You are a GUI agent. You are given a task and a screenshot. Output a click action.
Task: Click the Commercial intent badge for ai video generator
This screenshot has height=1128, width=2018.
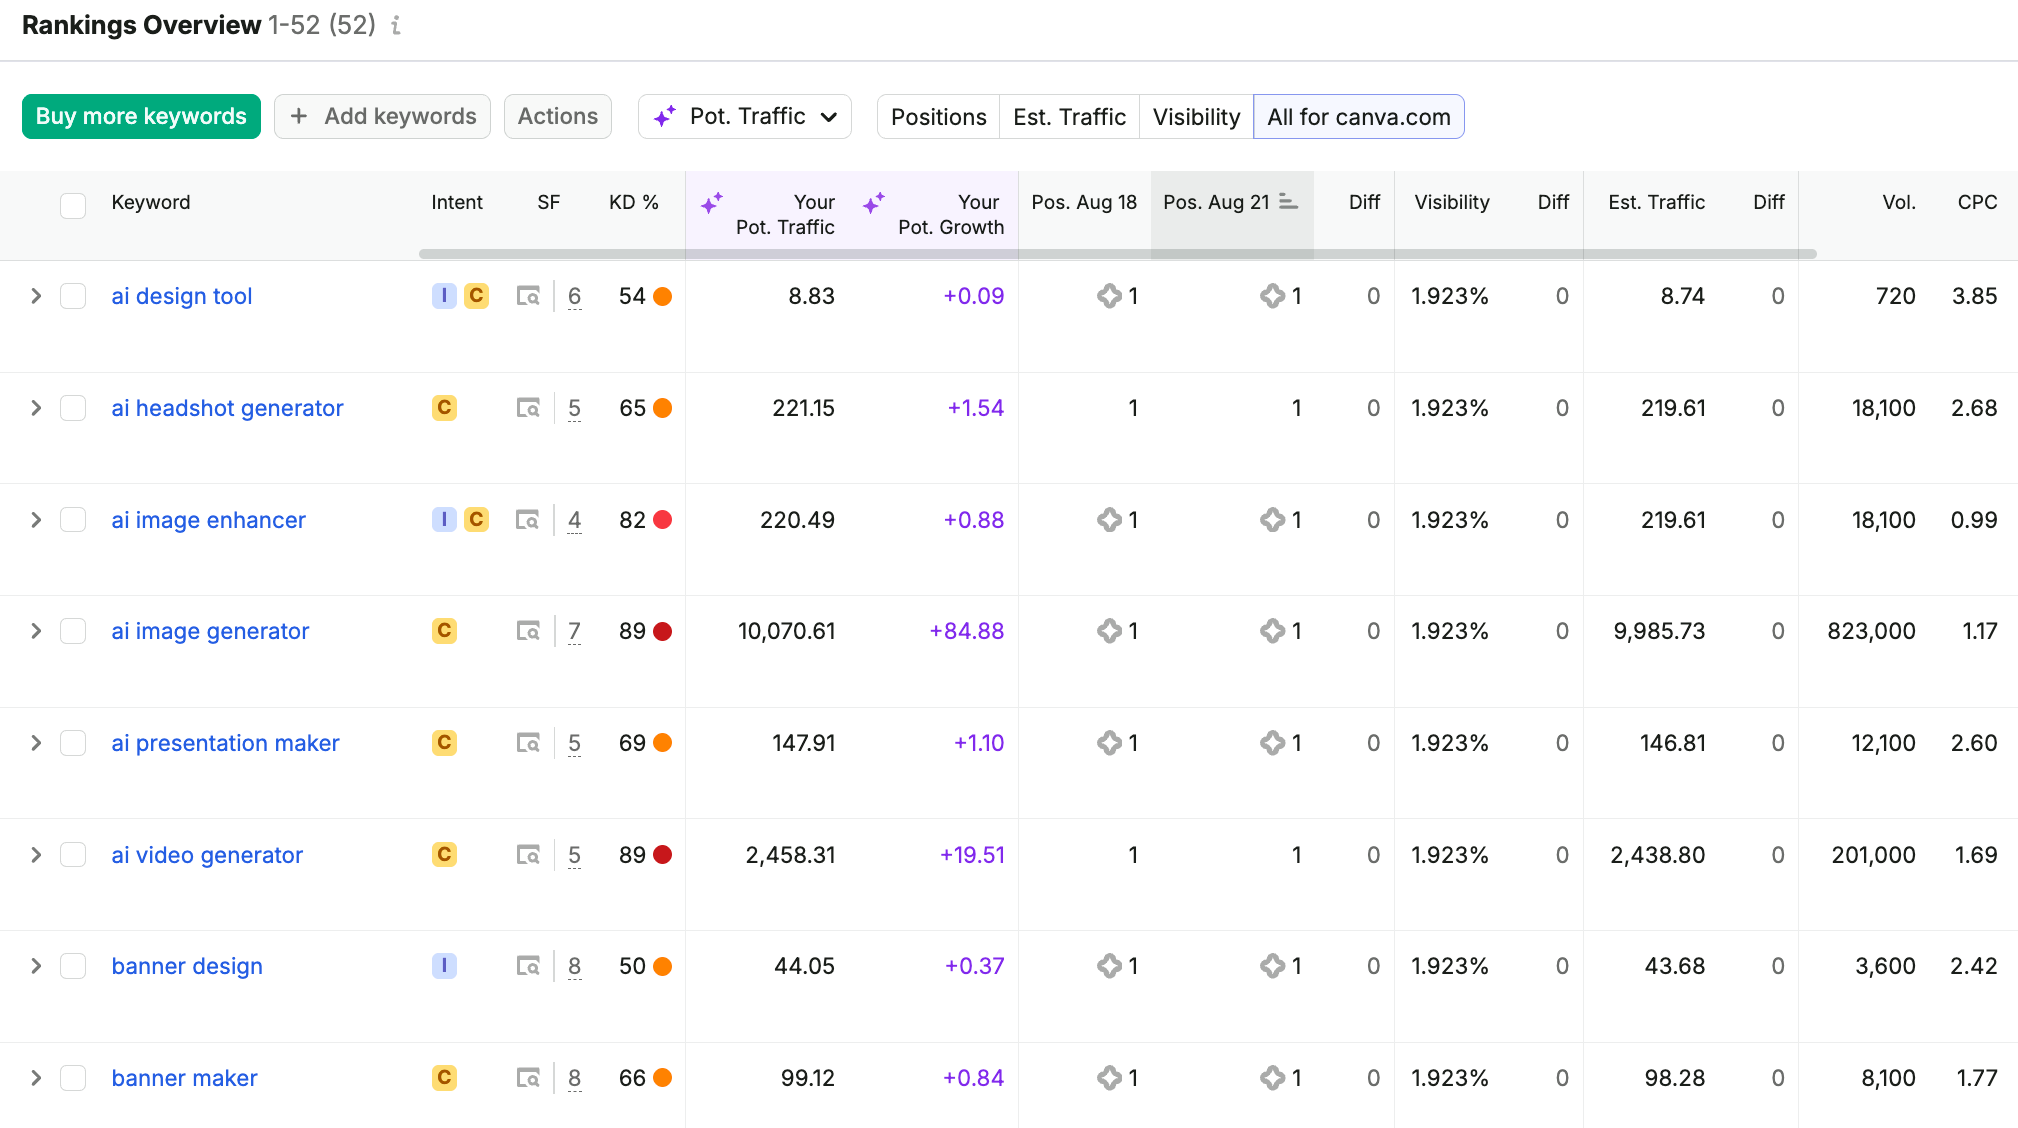[444, 855]
